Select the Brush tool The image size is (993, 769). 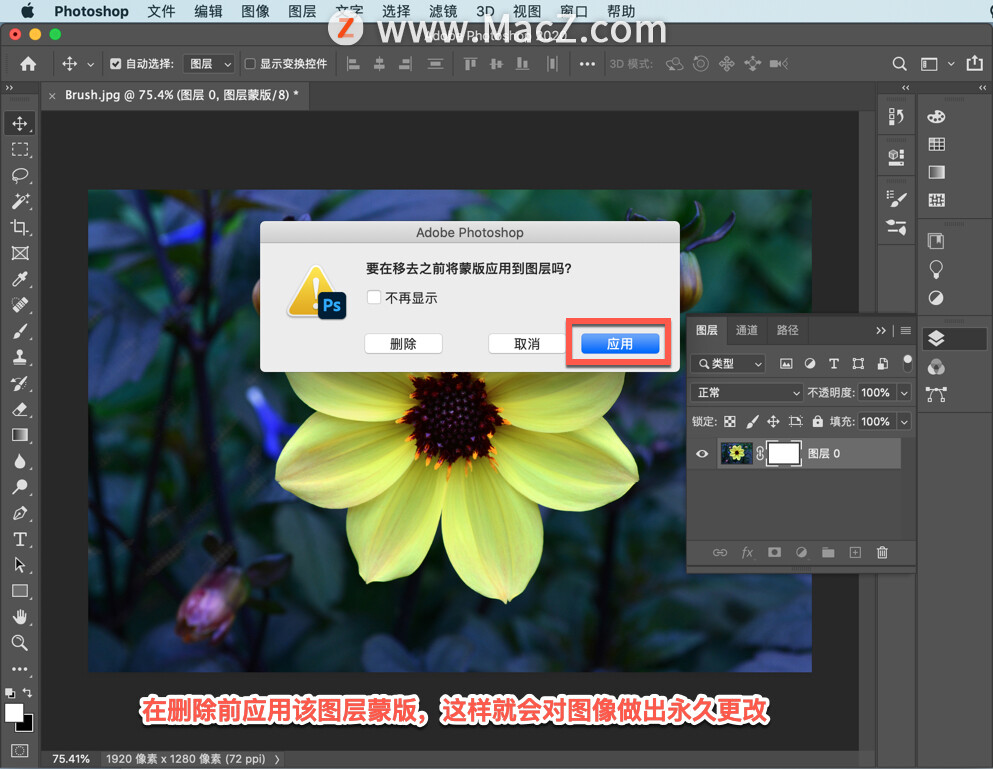click(20, 331)
